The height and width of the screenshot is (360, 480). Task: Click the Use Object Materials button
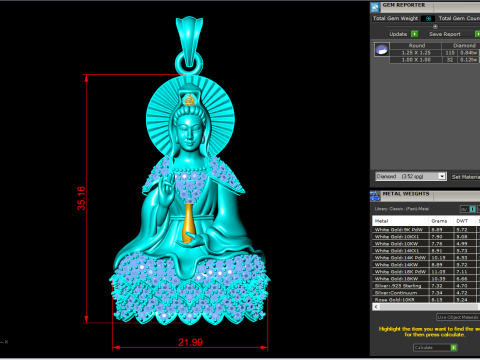click(x=458, y=317)
